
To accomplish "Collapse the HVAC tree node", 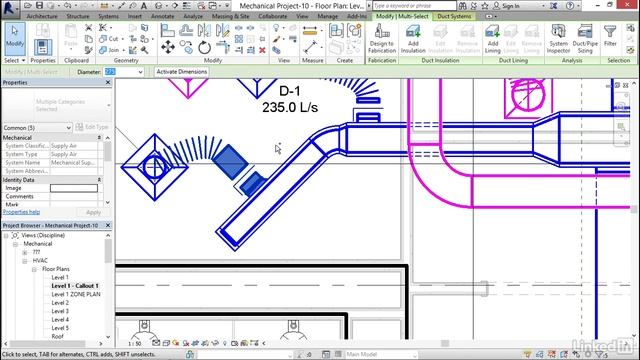I will (x=24, y=261).
